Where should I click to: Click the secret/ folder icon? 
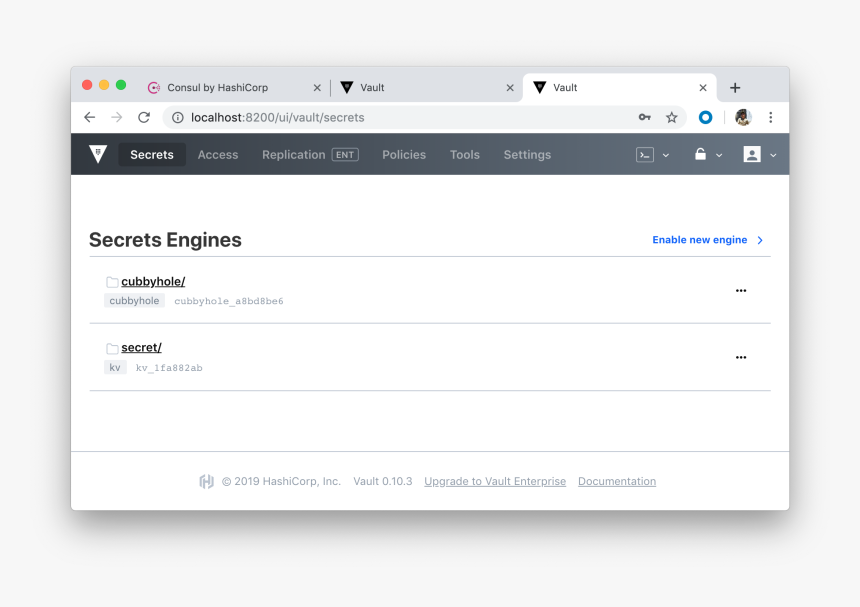[x=112, y=348]
